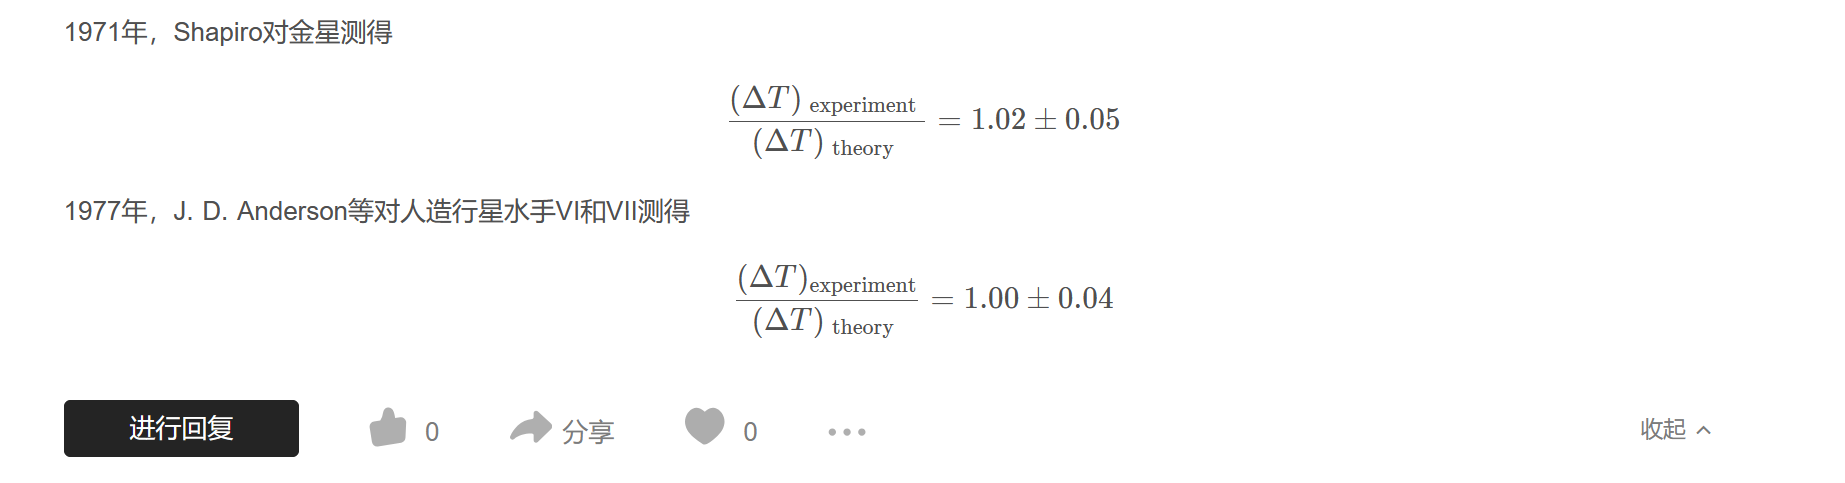Screen dimensions: 1845x483
Task: Toggle the heart favorite icon
Action: point(704,426)
